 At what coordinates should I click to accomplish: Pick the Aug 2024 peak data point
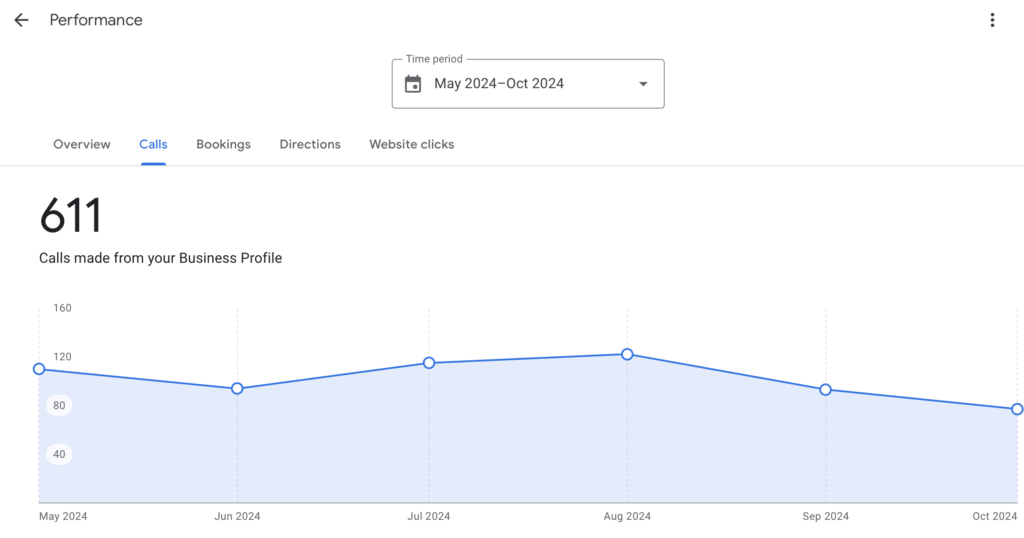coord(627,354)
